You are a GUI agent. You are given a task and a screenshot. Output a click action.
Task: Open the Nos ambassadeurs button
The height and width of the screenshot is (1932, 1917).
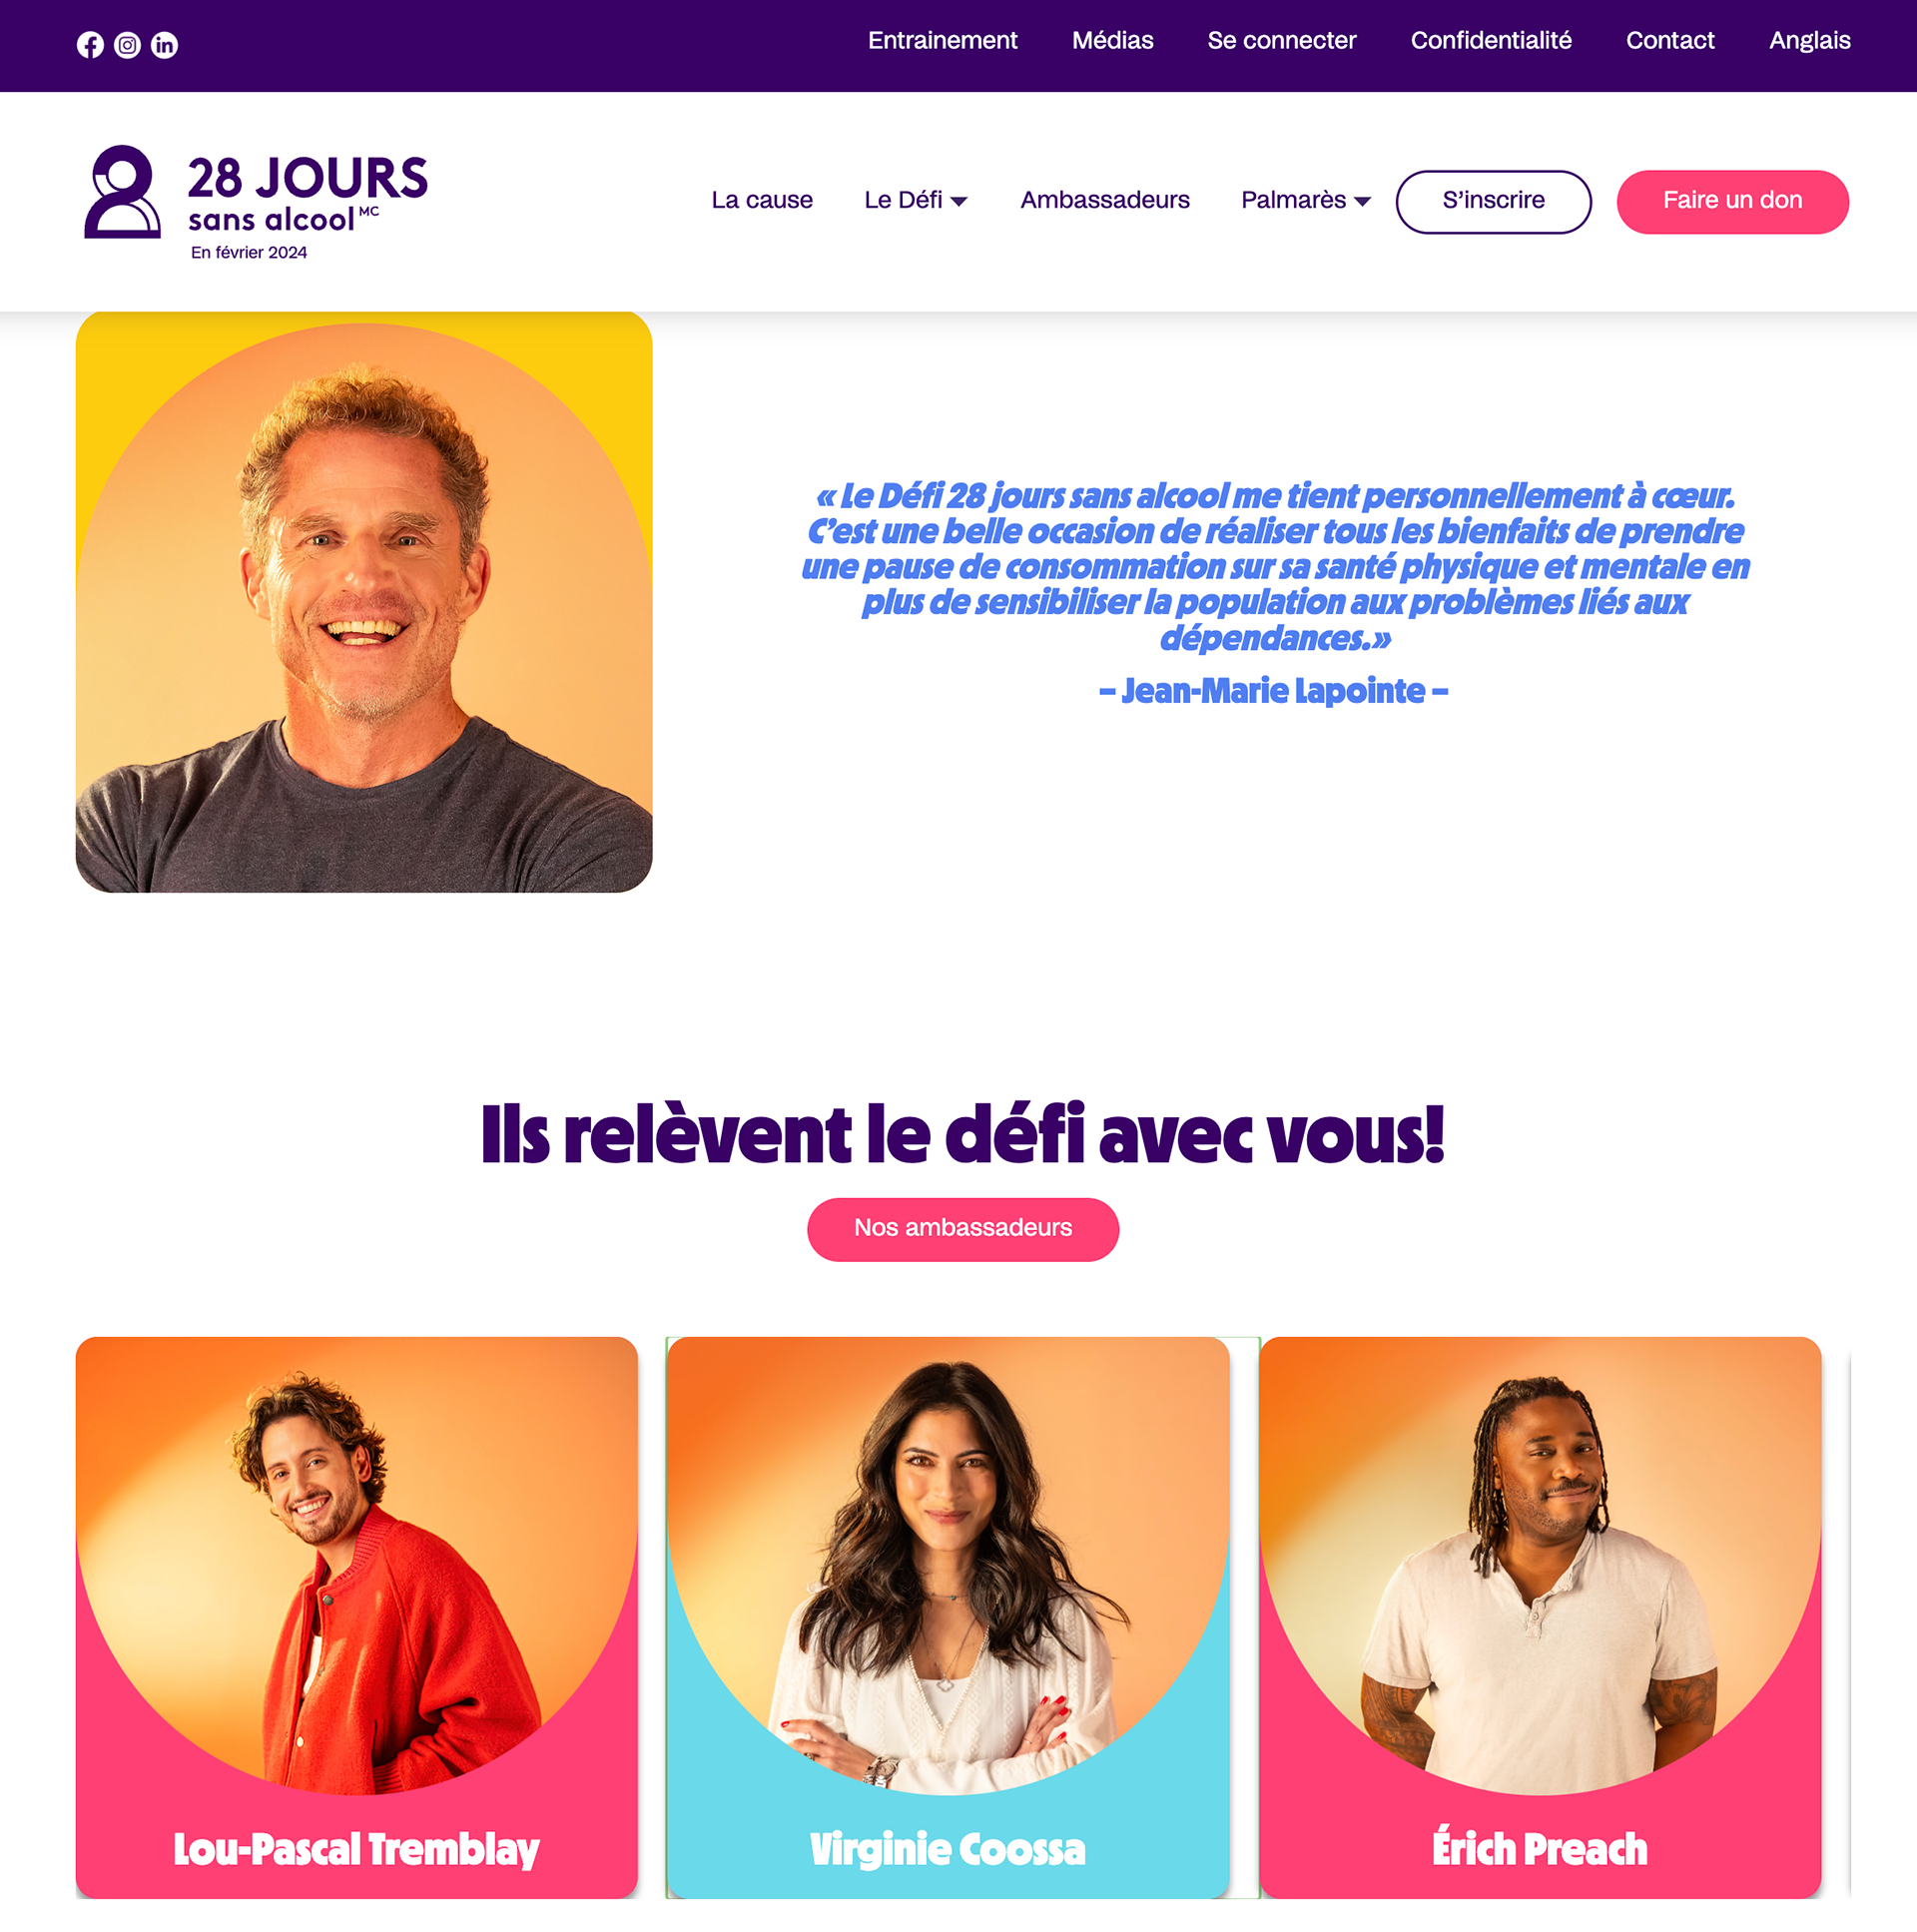pyautogui.click(x=963, y=1229)
